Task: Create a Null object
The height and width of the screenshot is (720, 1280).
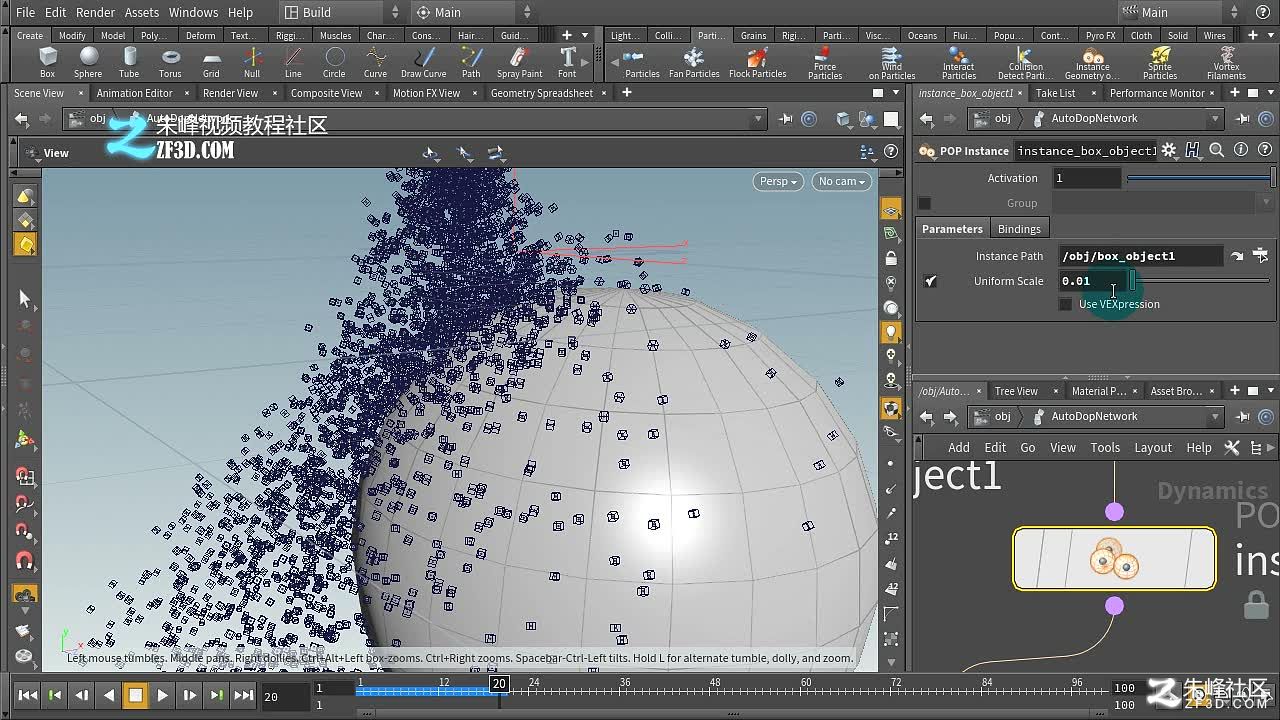Action: coord(252,62)
